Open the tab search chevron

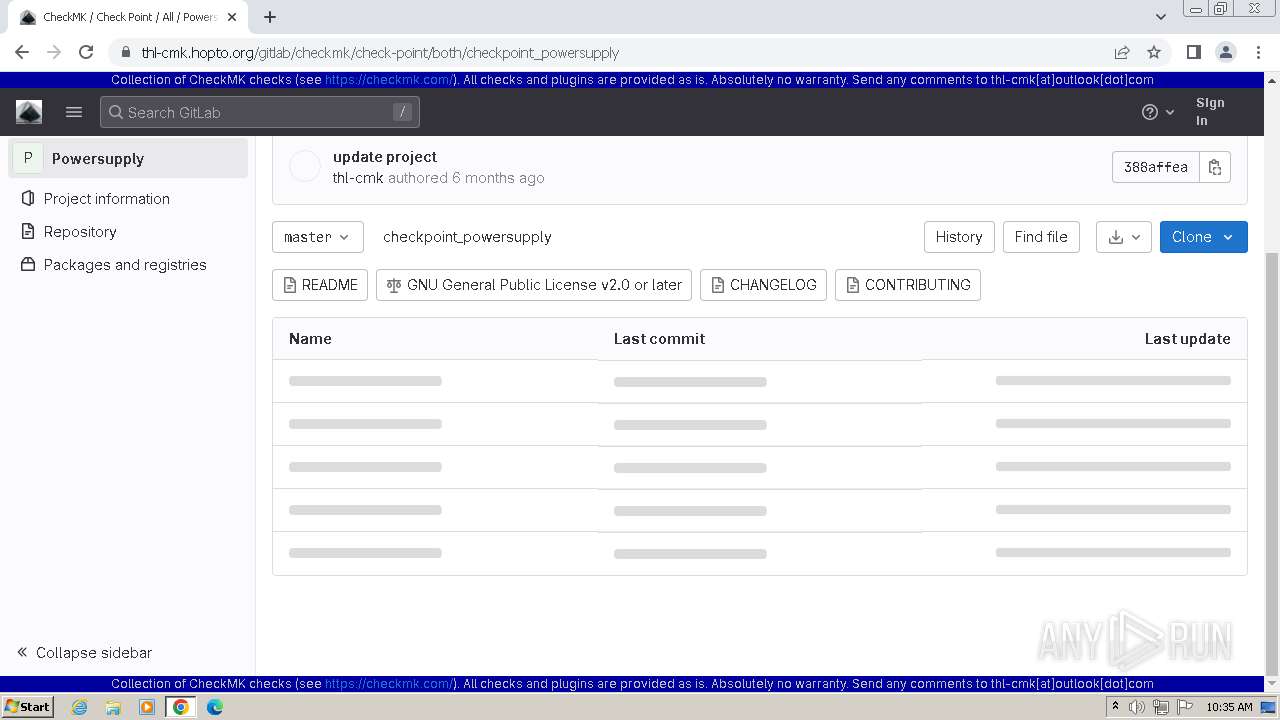[x=1160, y=17]
